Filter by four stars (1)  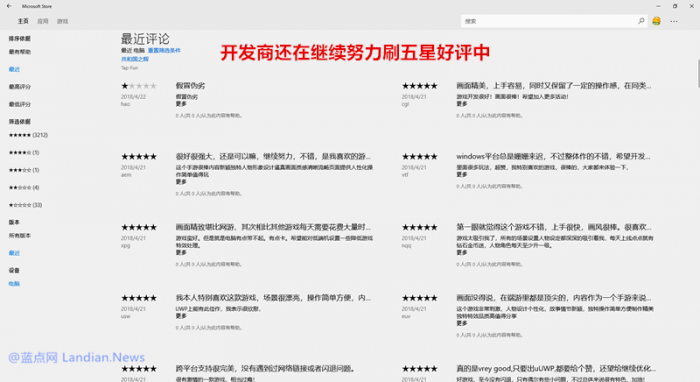click(24, 153)
